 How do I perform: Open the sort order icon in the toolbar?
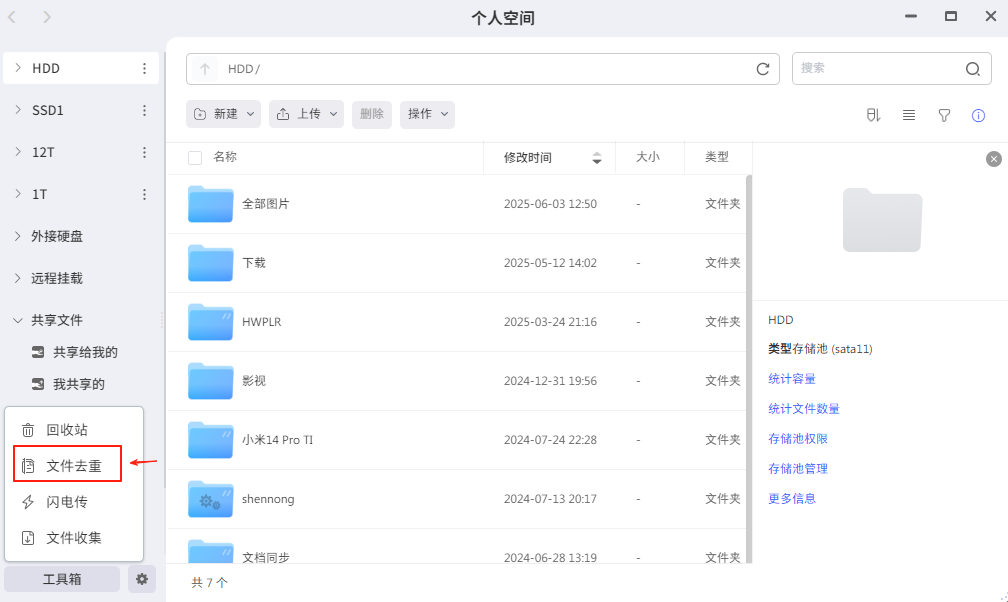(x=873, y=115)
